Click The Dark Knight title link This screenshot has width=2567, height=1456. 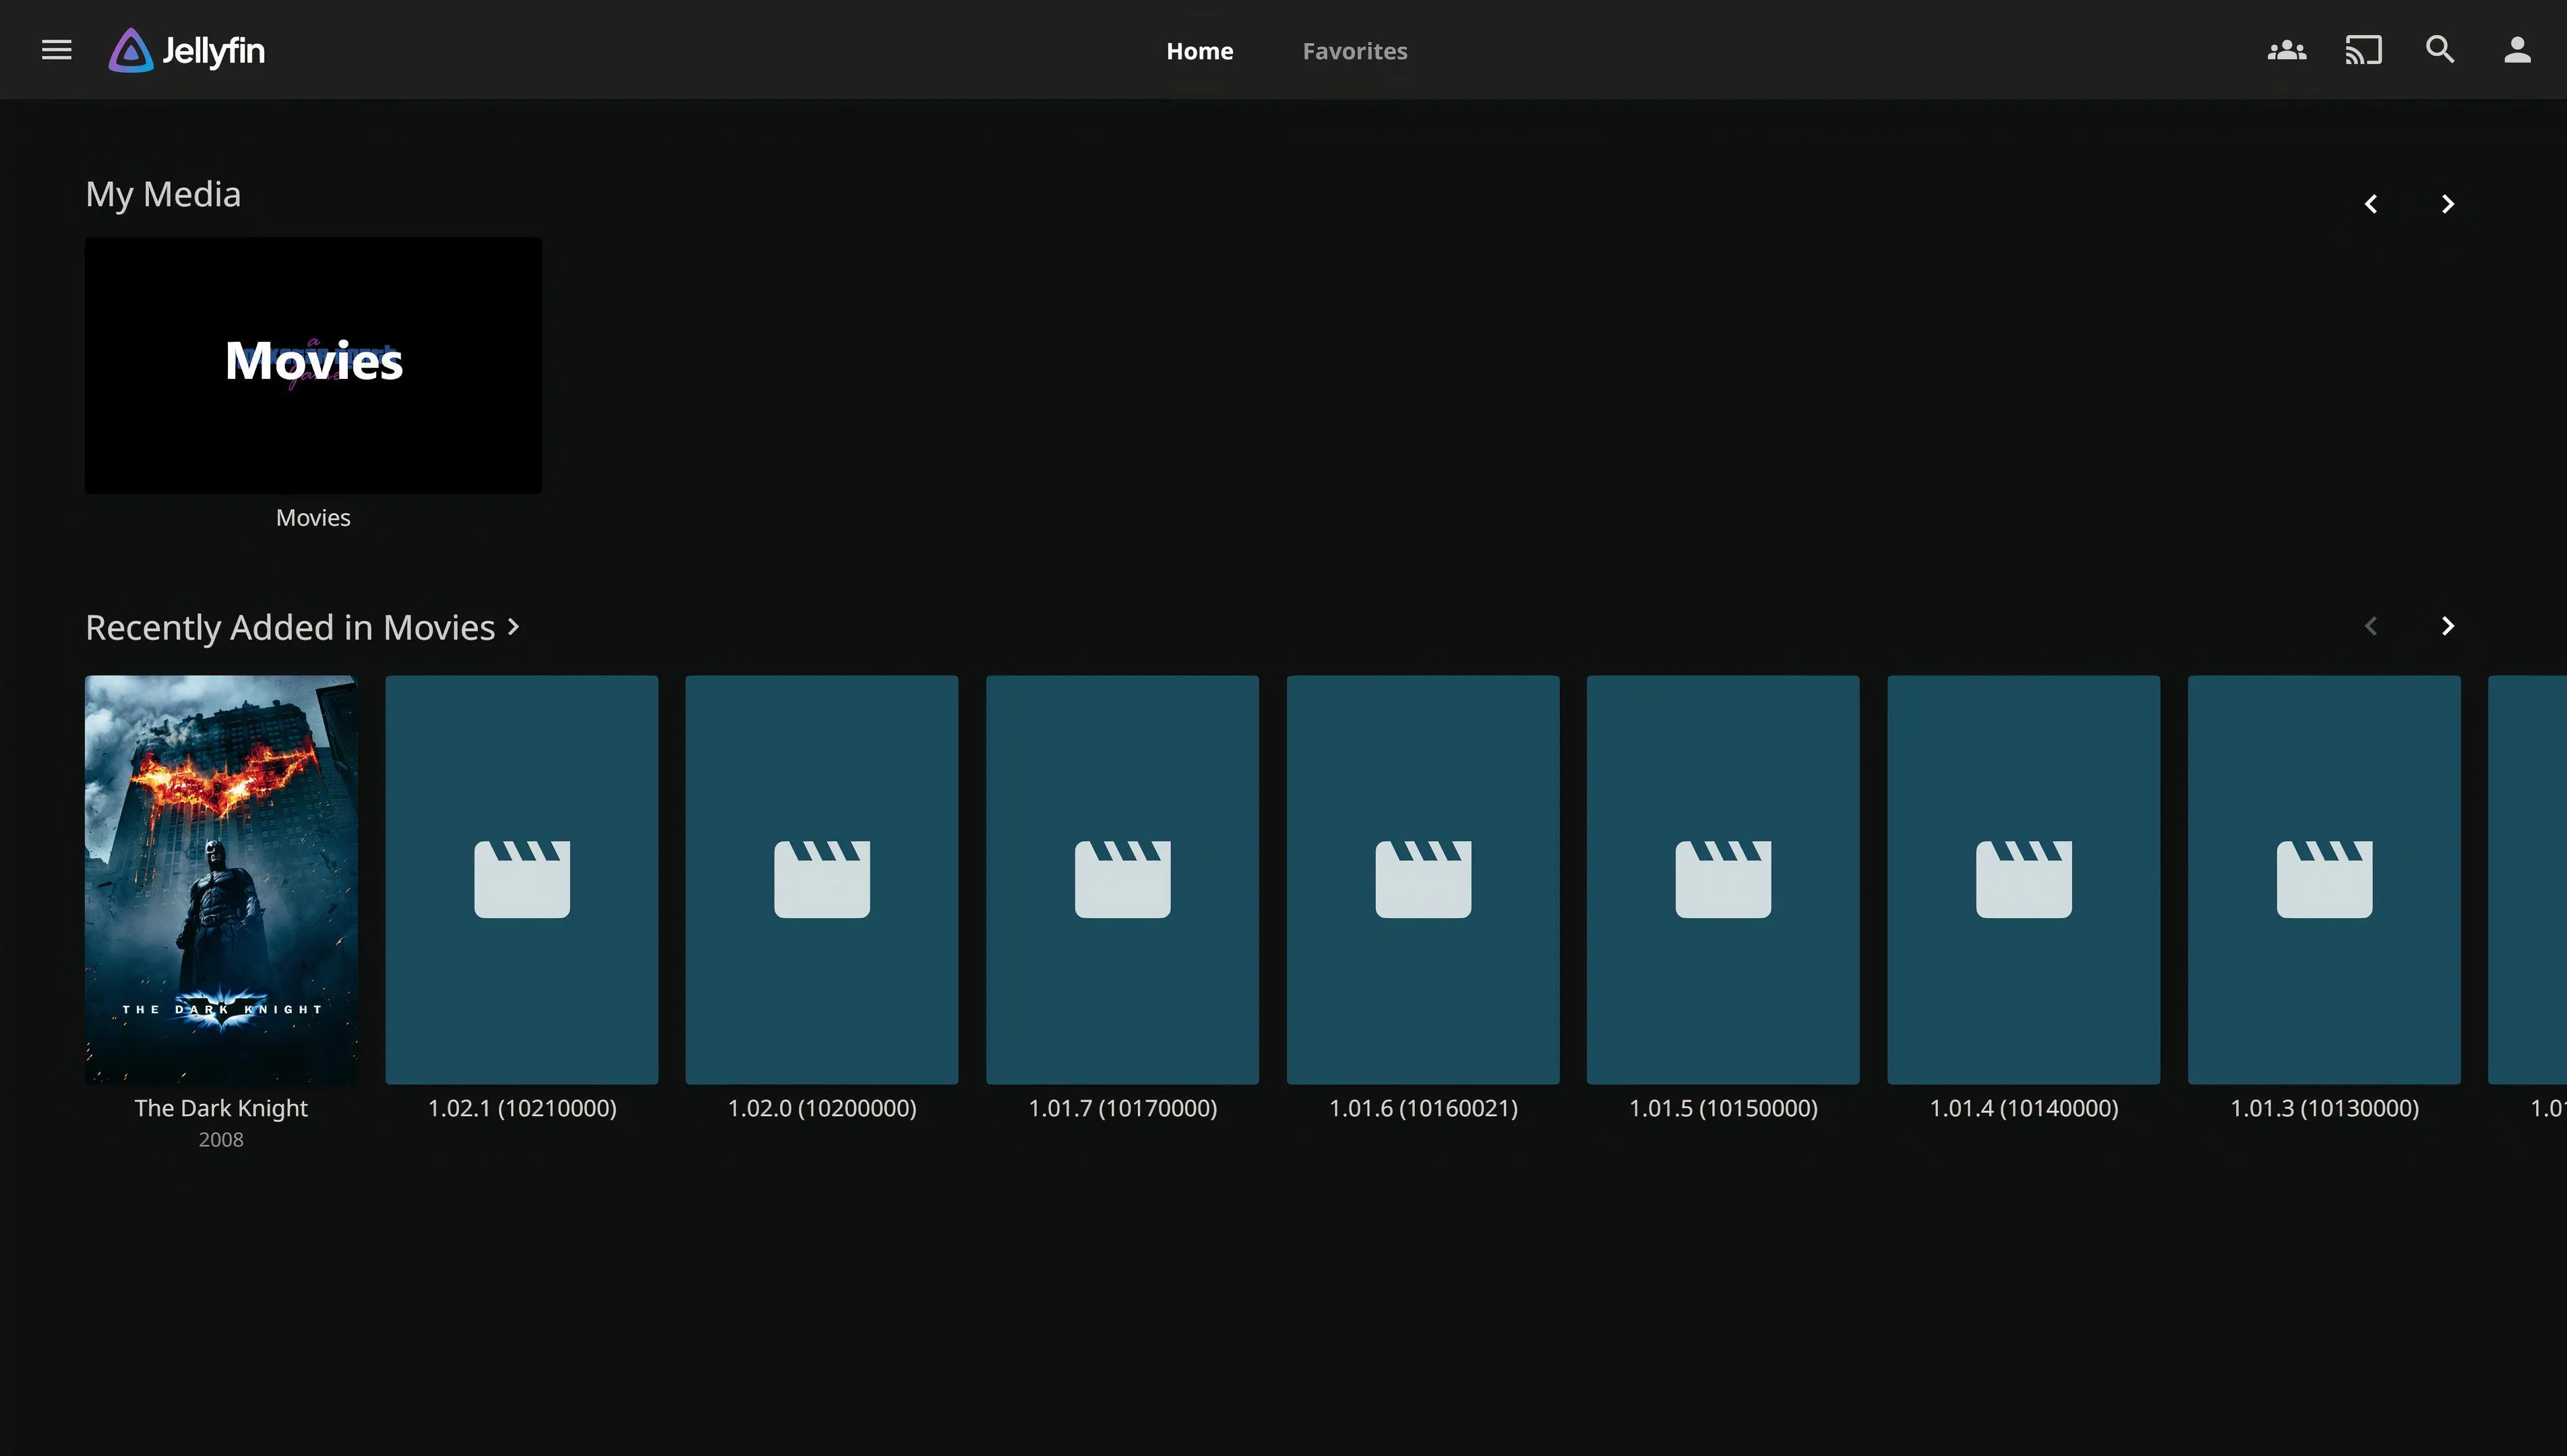pyautogui.click(x=221, y=1108)
